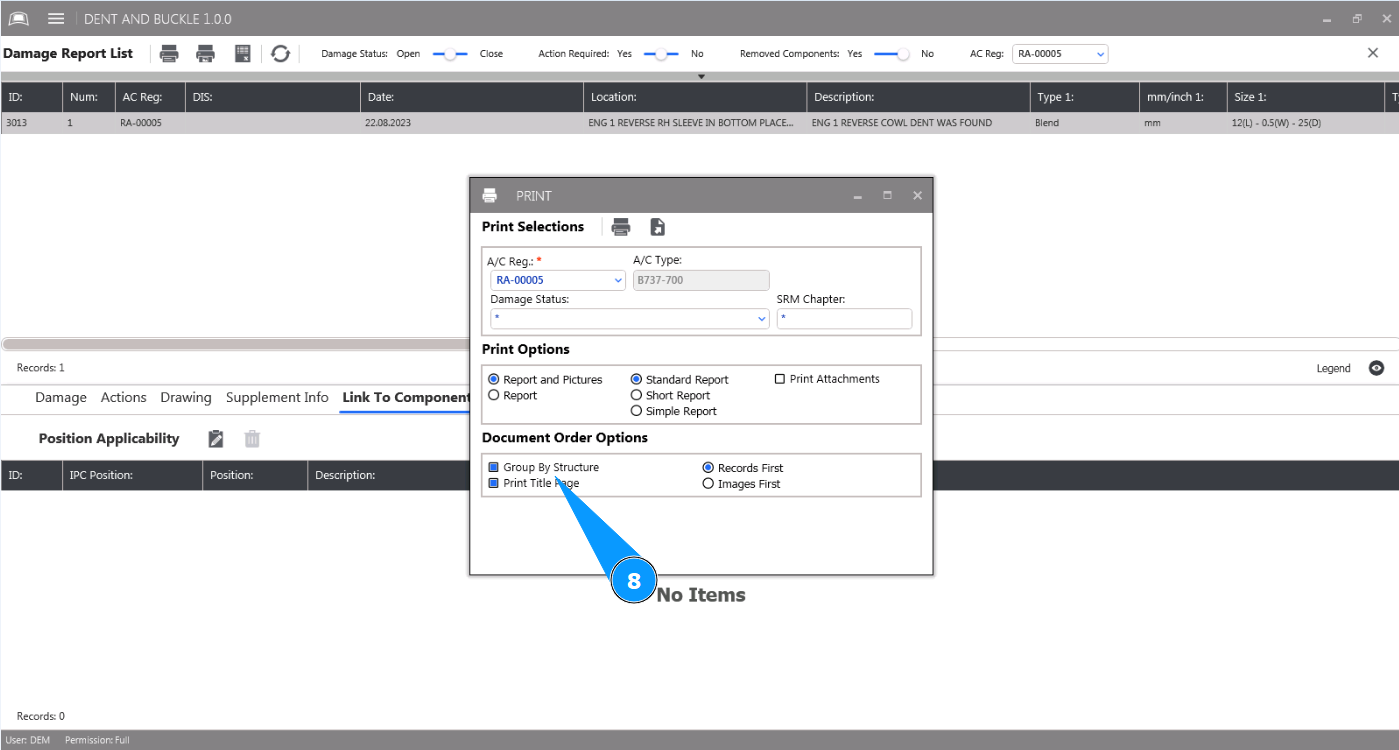This screenshot has height=750, width=1399.
Task: Click the SRM Chapter input field
Action: tap(844, 319)
